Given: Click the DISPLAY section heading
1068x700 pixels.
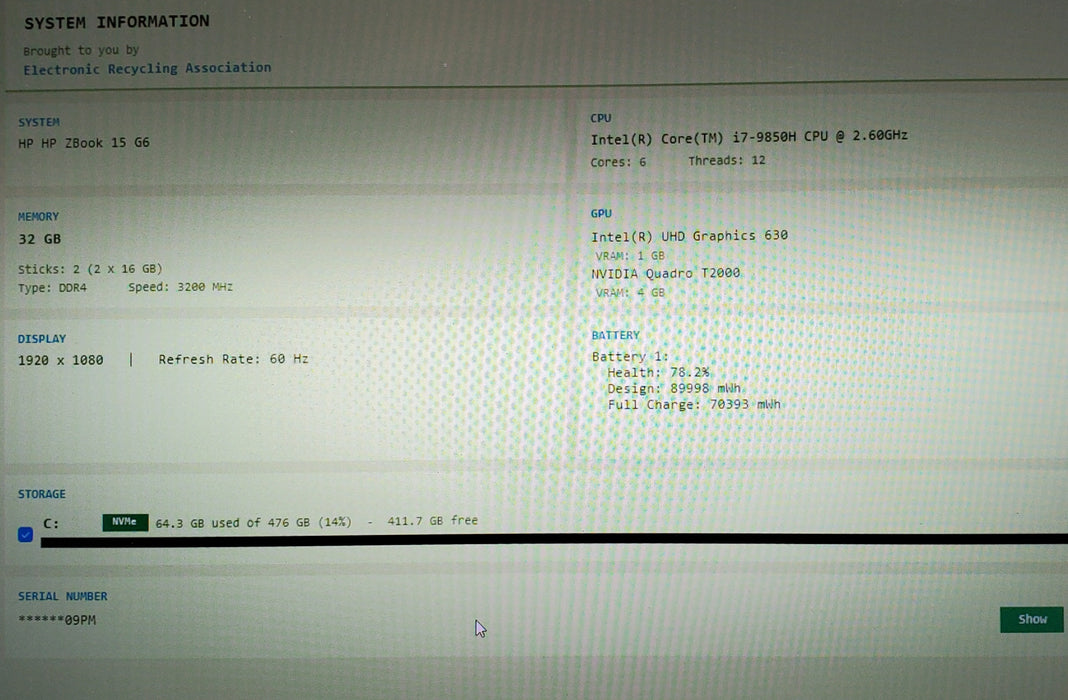Looking at the screenshot, I should coord(42,339).
